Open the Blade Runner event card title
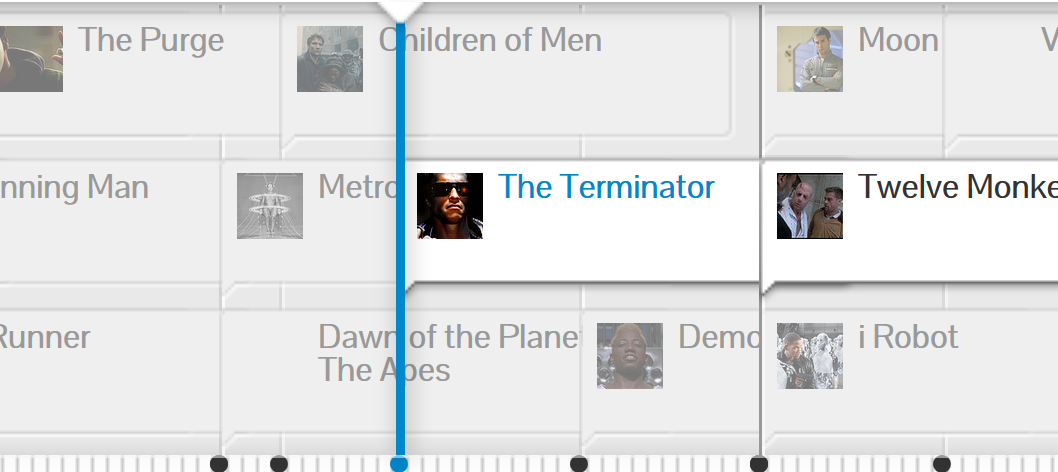This screenshot has height=472, width=1058. point(44,337)
